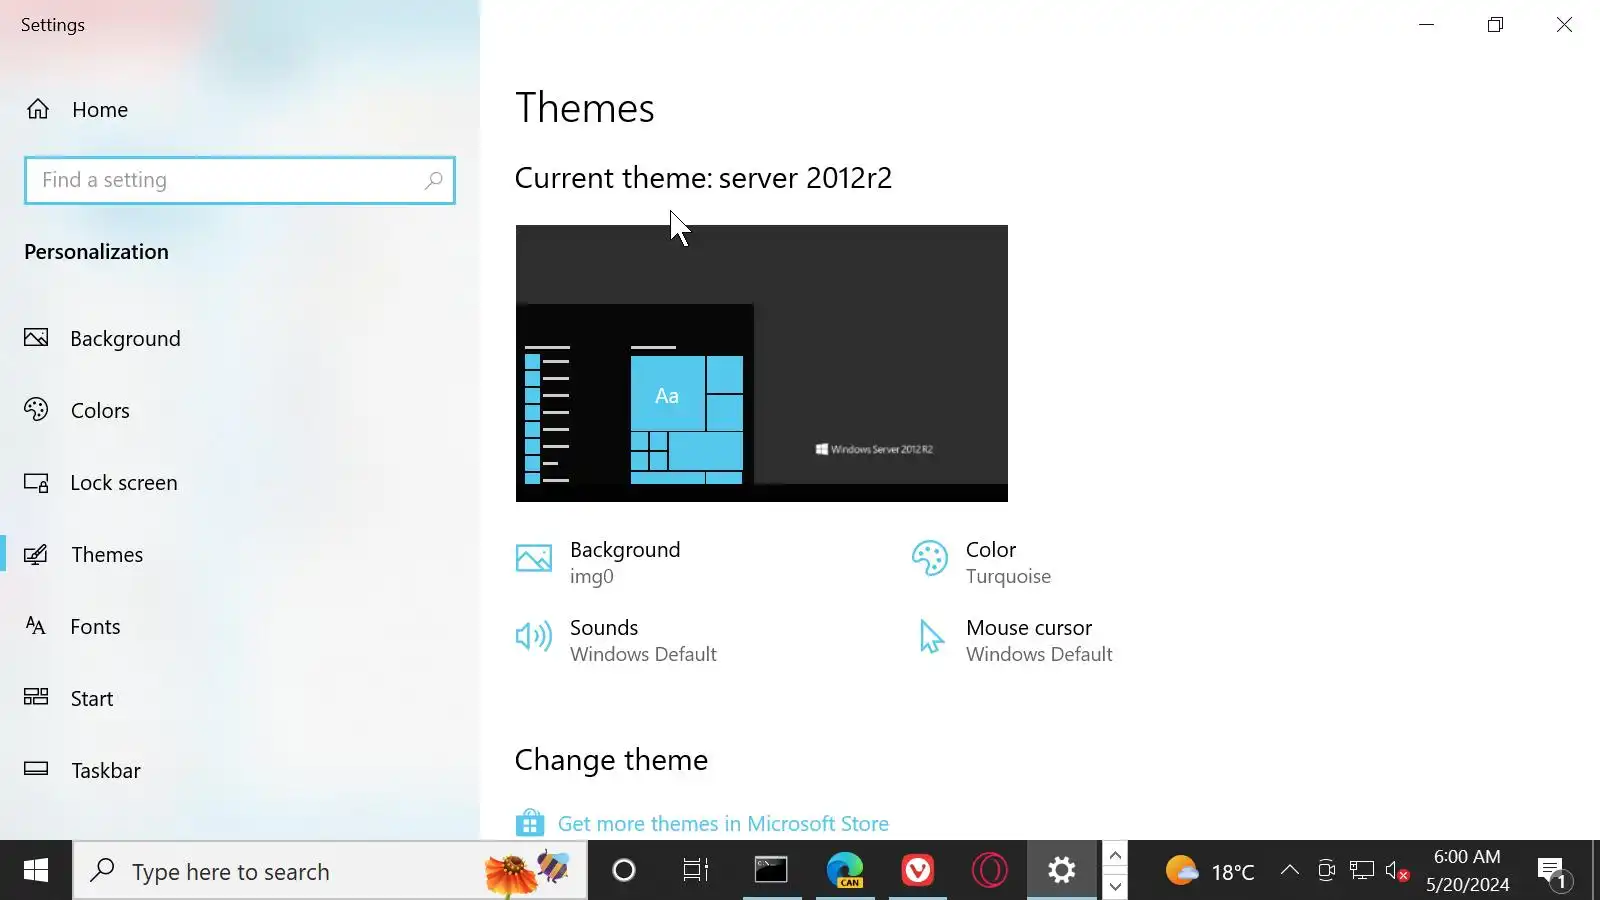Click the Mouse cursor pointer icon
Screen dimensions: 1600x900
[x=931, y=637]
